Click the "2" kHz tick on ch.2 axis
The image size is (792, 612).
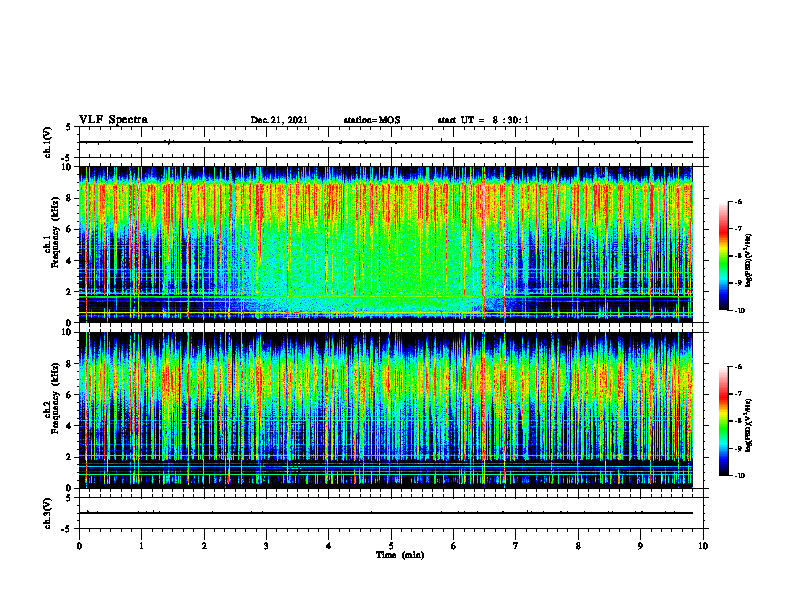click(68, 457)
